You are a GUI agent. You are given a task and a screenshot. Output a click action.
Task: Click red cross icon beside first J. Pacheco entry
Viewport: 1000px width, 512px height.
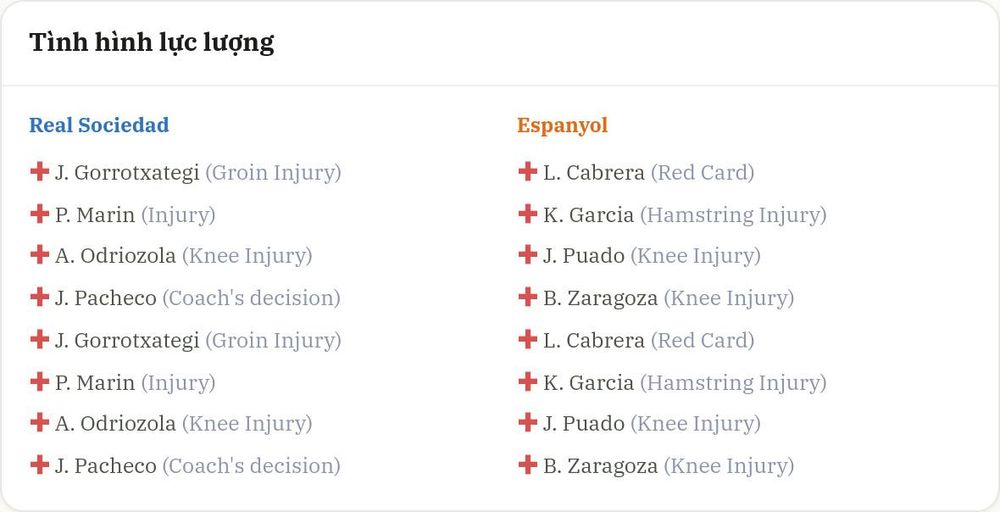[x=40, y=296]
